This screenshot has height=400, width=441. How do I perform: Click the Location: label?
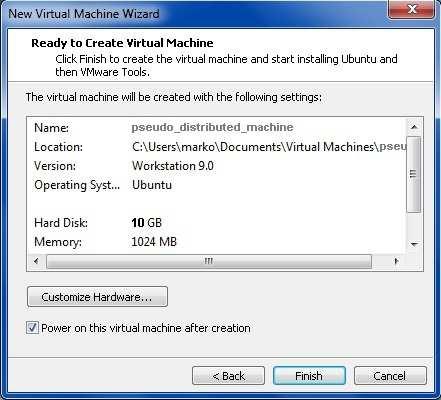point(58,147)
